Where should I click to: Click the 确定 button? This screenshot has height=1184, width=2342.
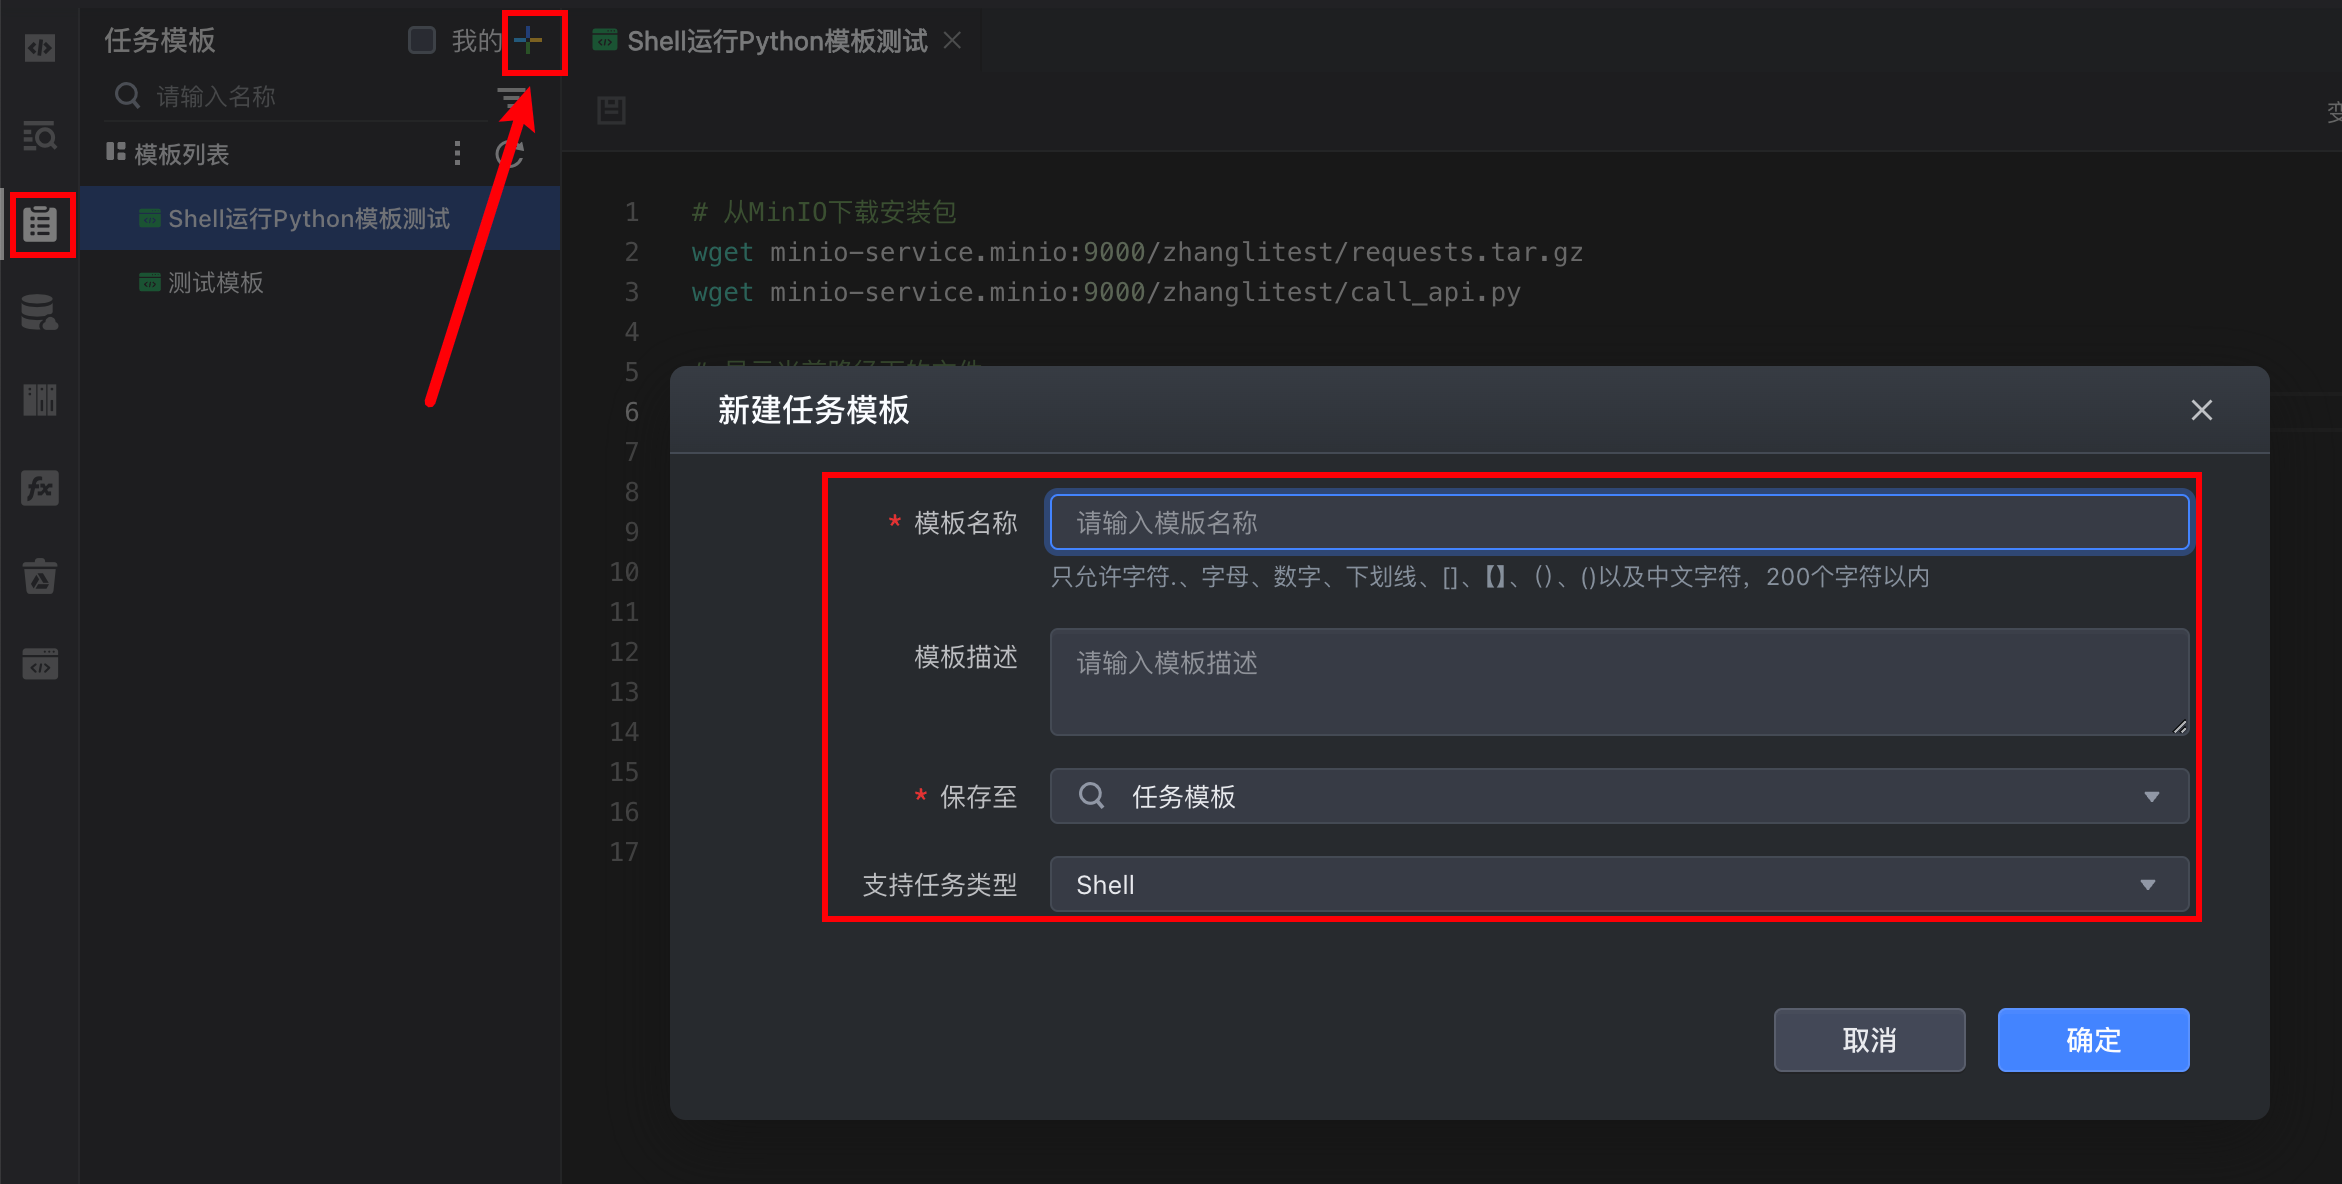[2092, 1040]
